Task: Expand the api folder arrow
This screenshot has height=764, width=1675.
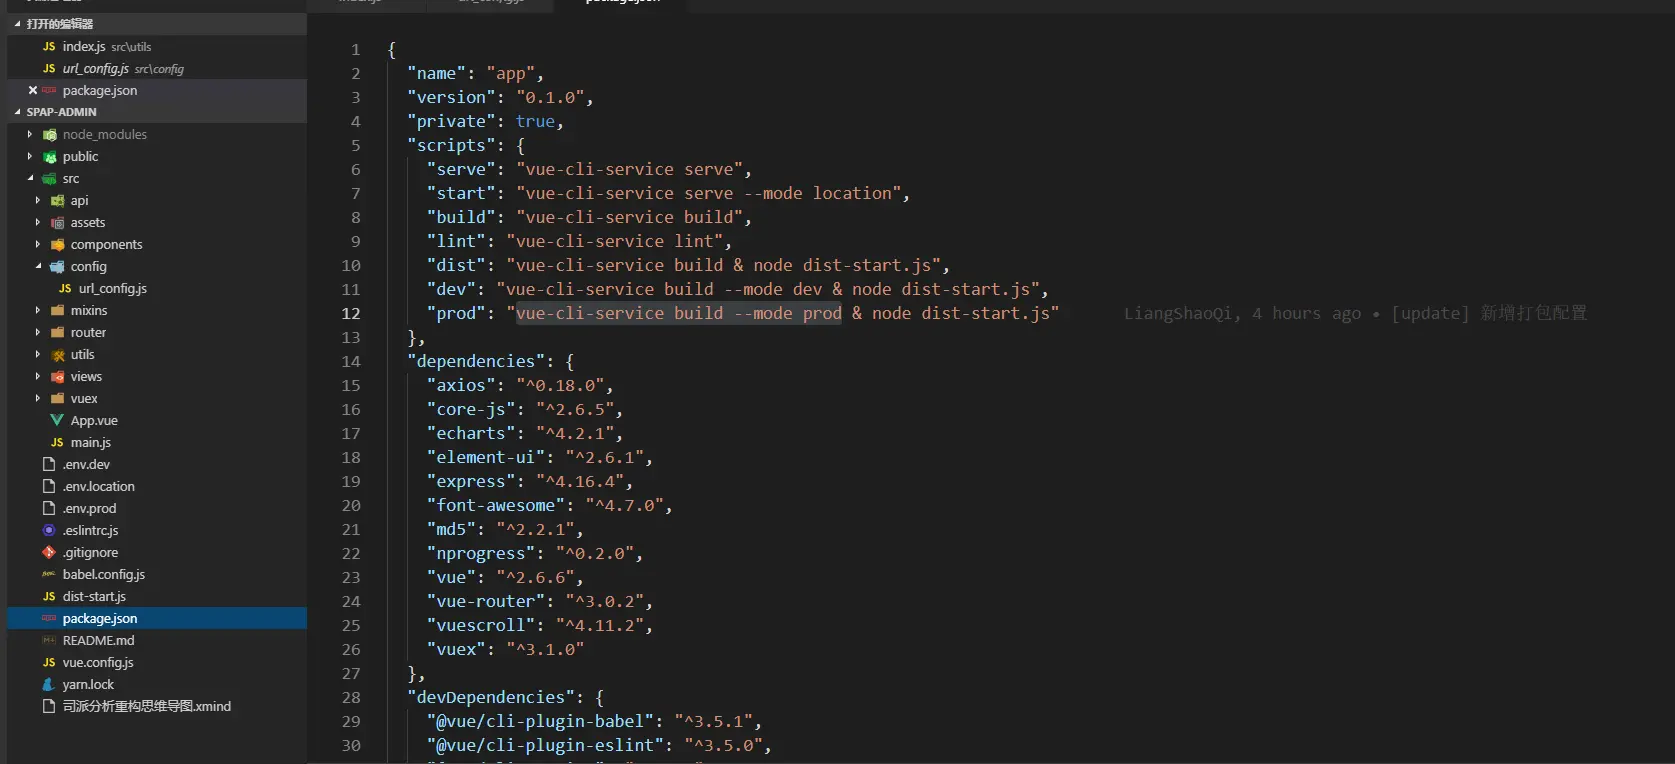Action: [38, 200]
